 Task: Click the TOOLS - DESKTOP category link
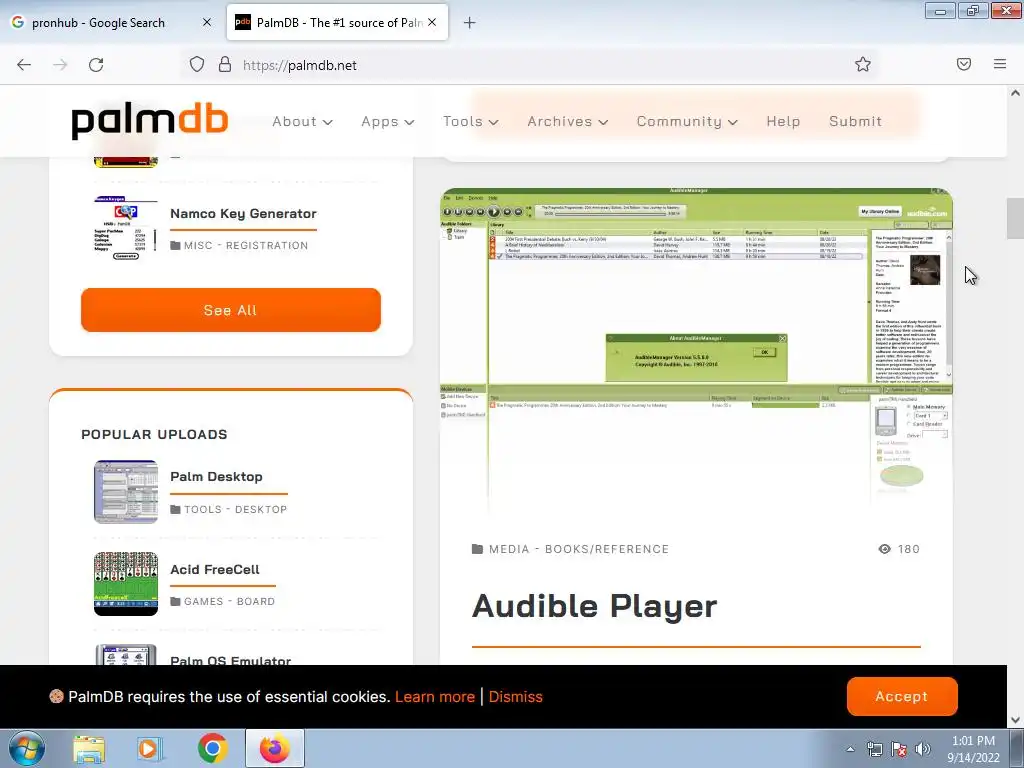(x=235, y=509)
